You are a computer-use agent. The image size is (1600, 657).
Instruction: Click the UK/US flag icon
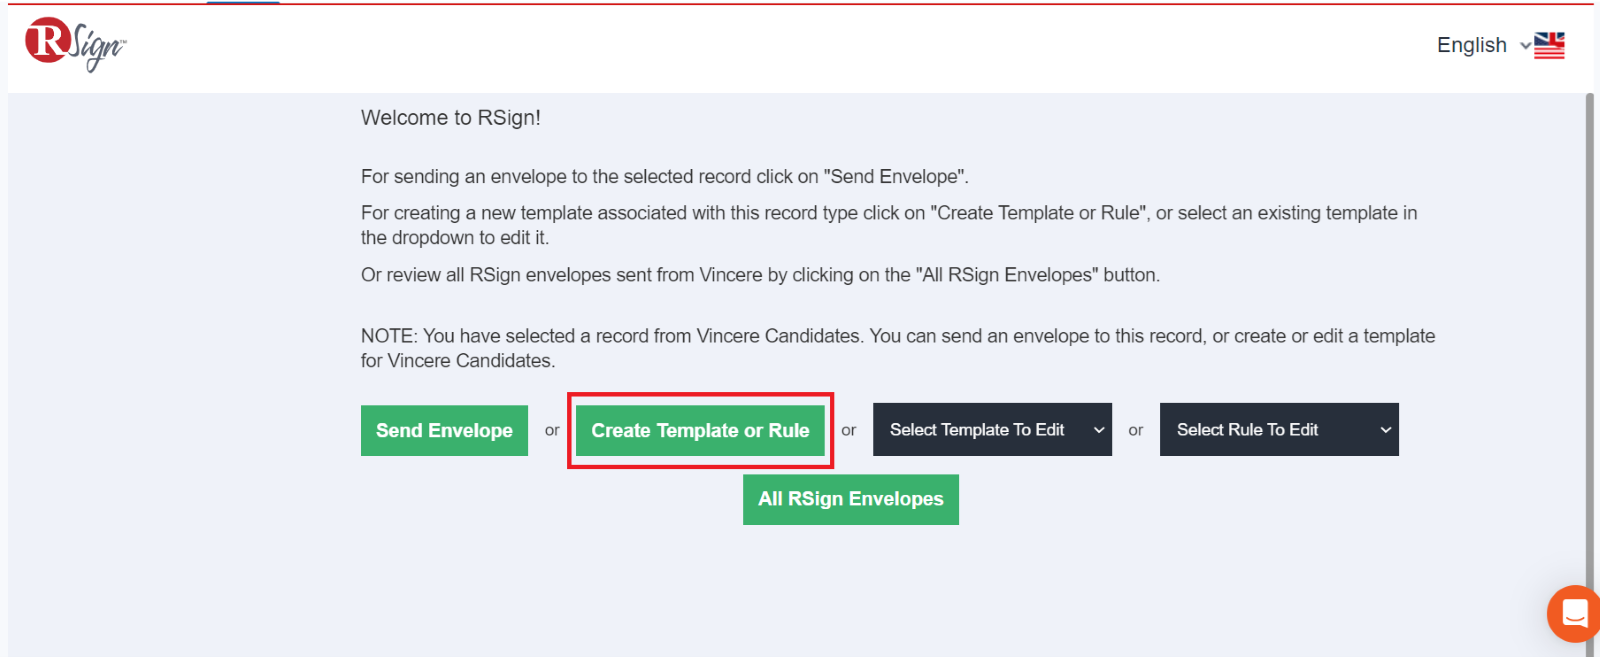click(x=1549, y=45)
